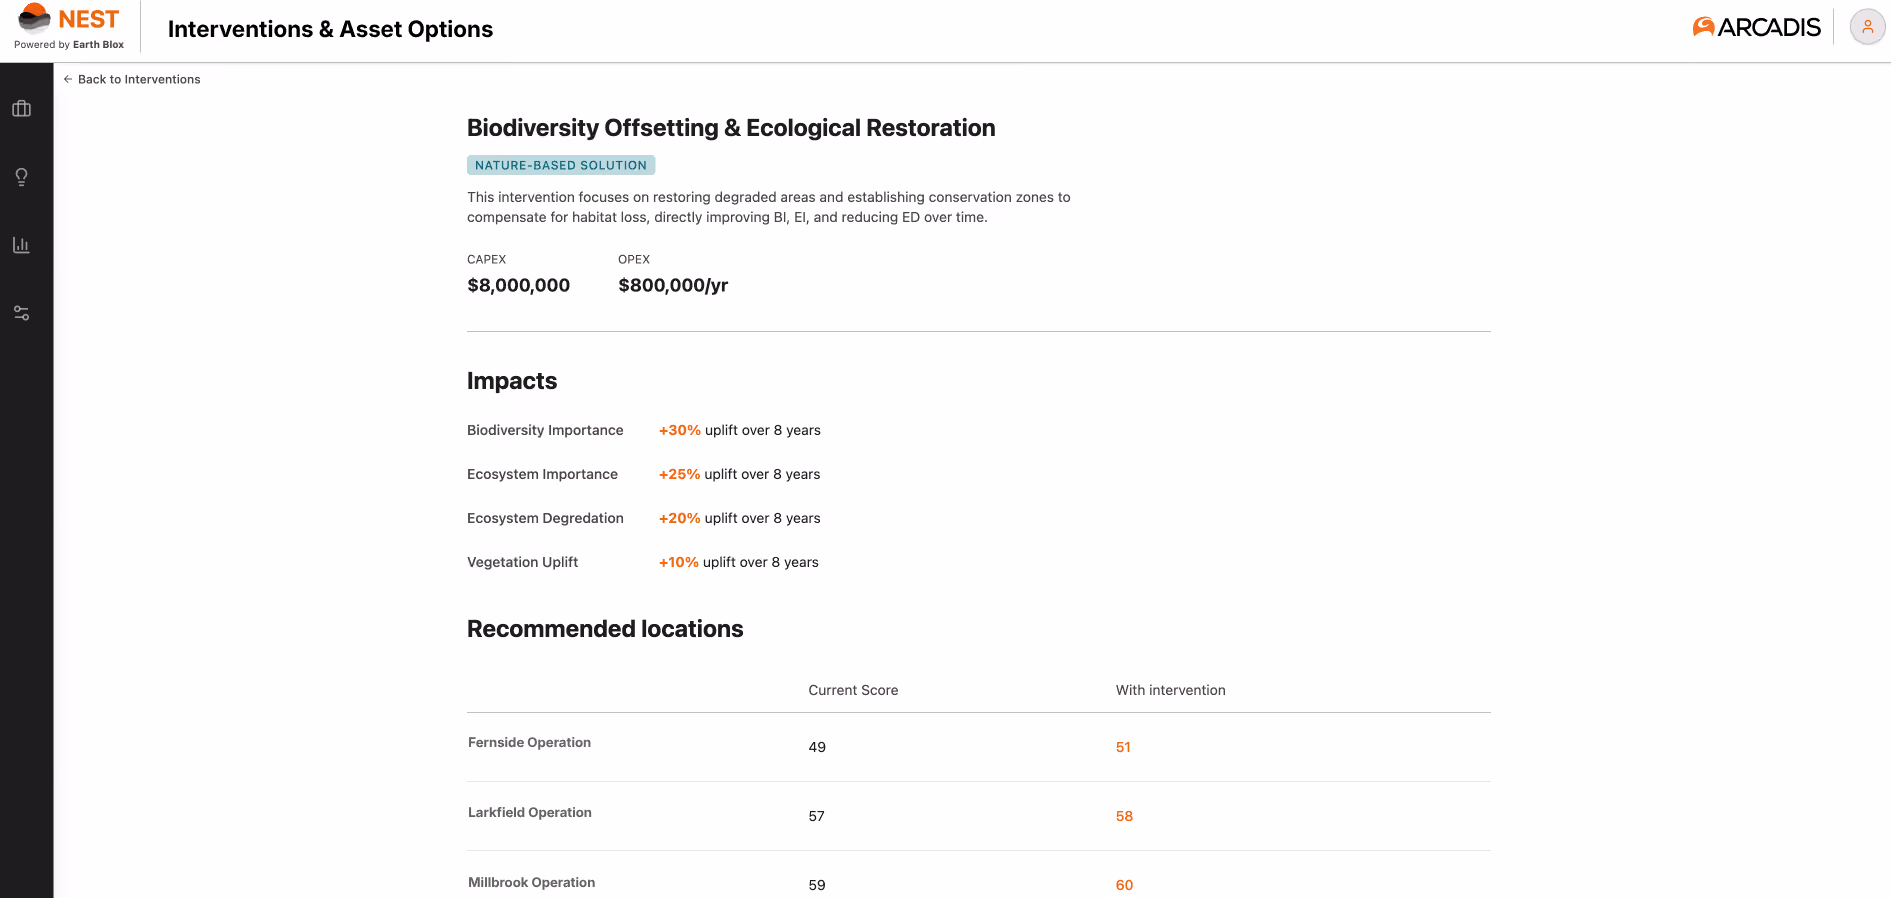Image resolution: width=1891 pixels, height=898 pixels.
Task: Click the Current Score column header
Action: [x=853, y=690]
